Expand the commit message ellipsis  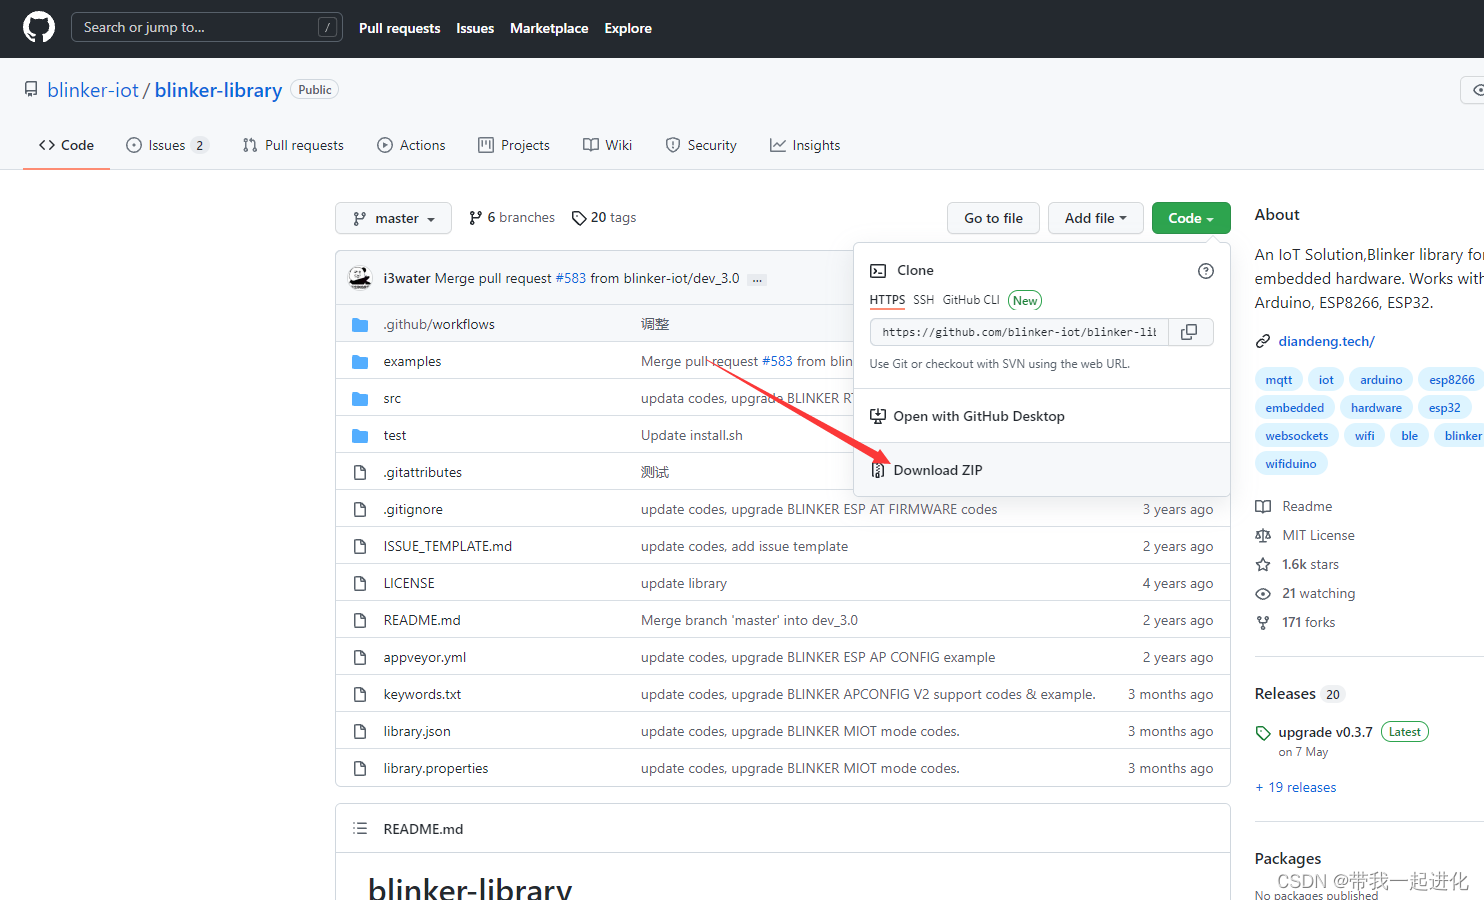[x=758, y=279]
